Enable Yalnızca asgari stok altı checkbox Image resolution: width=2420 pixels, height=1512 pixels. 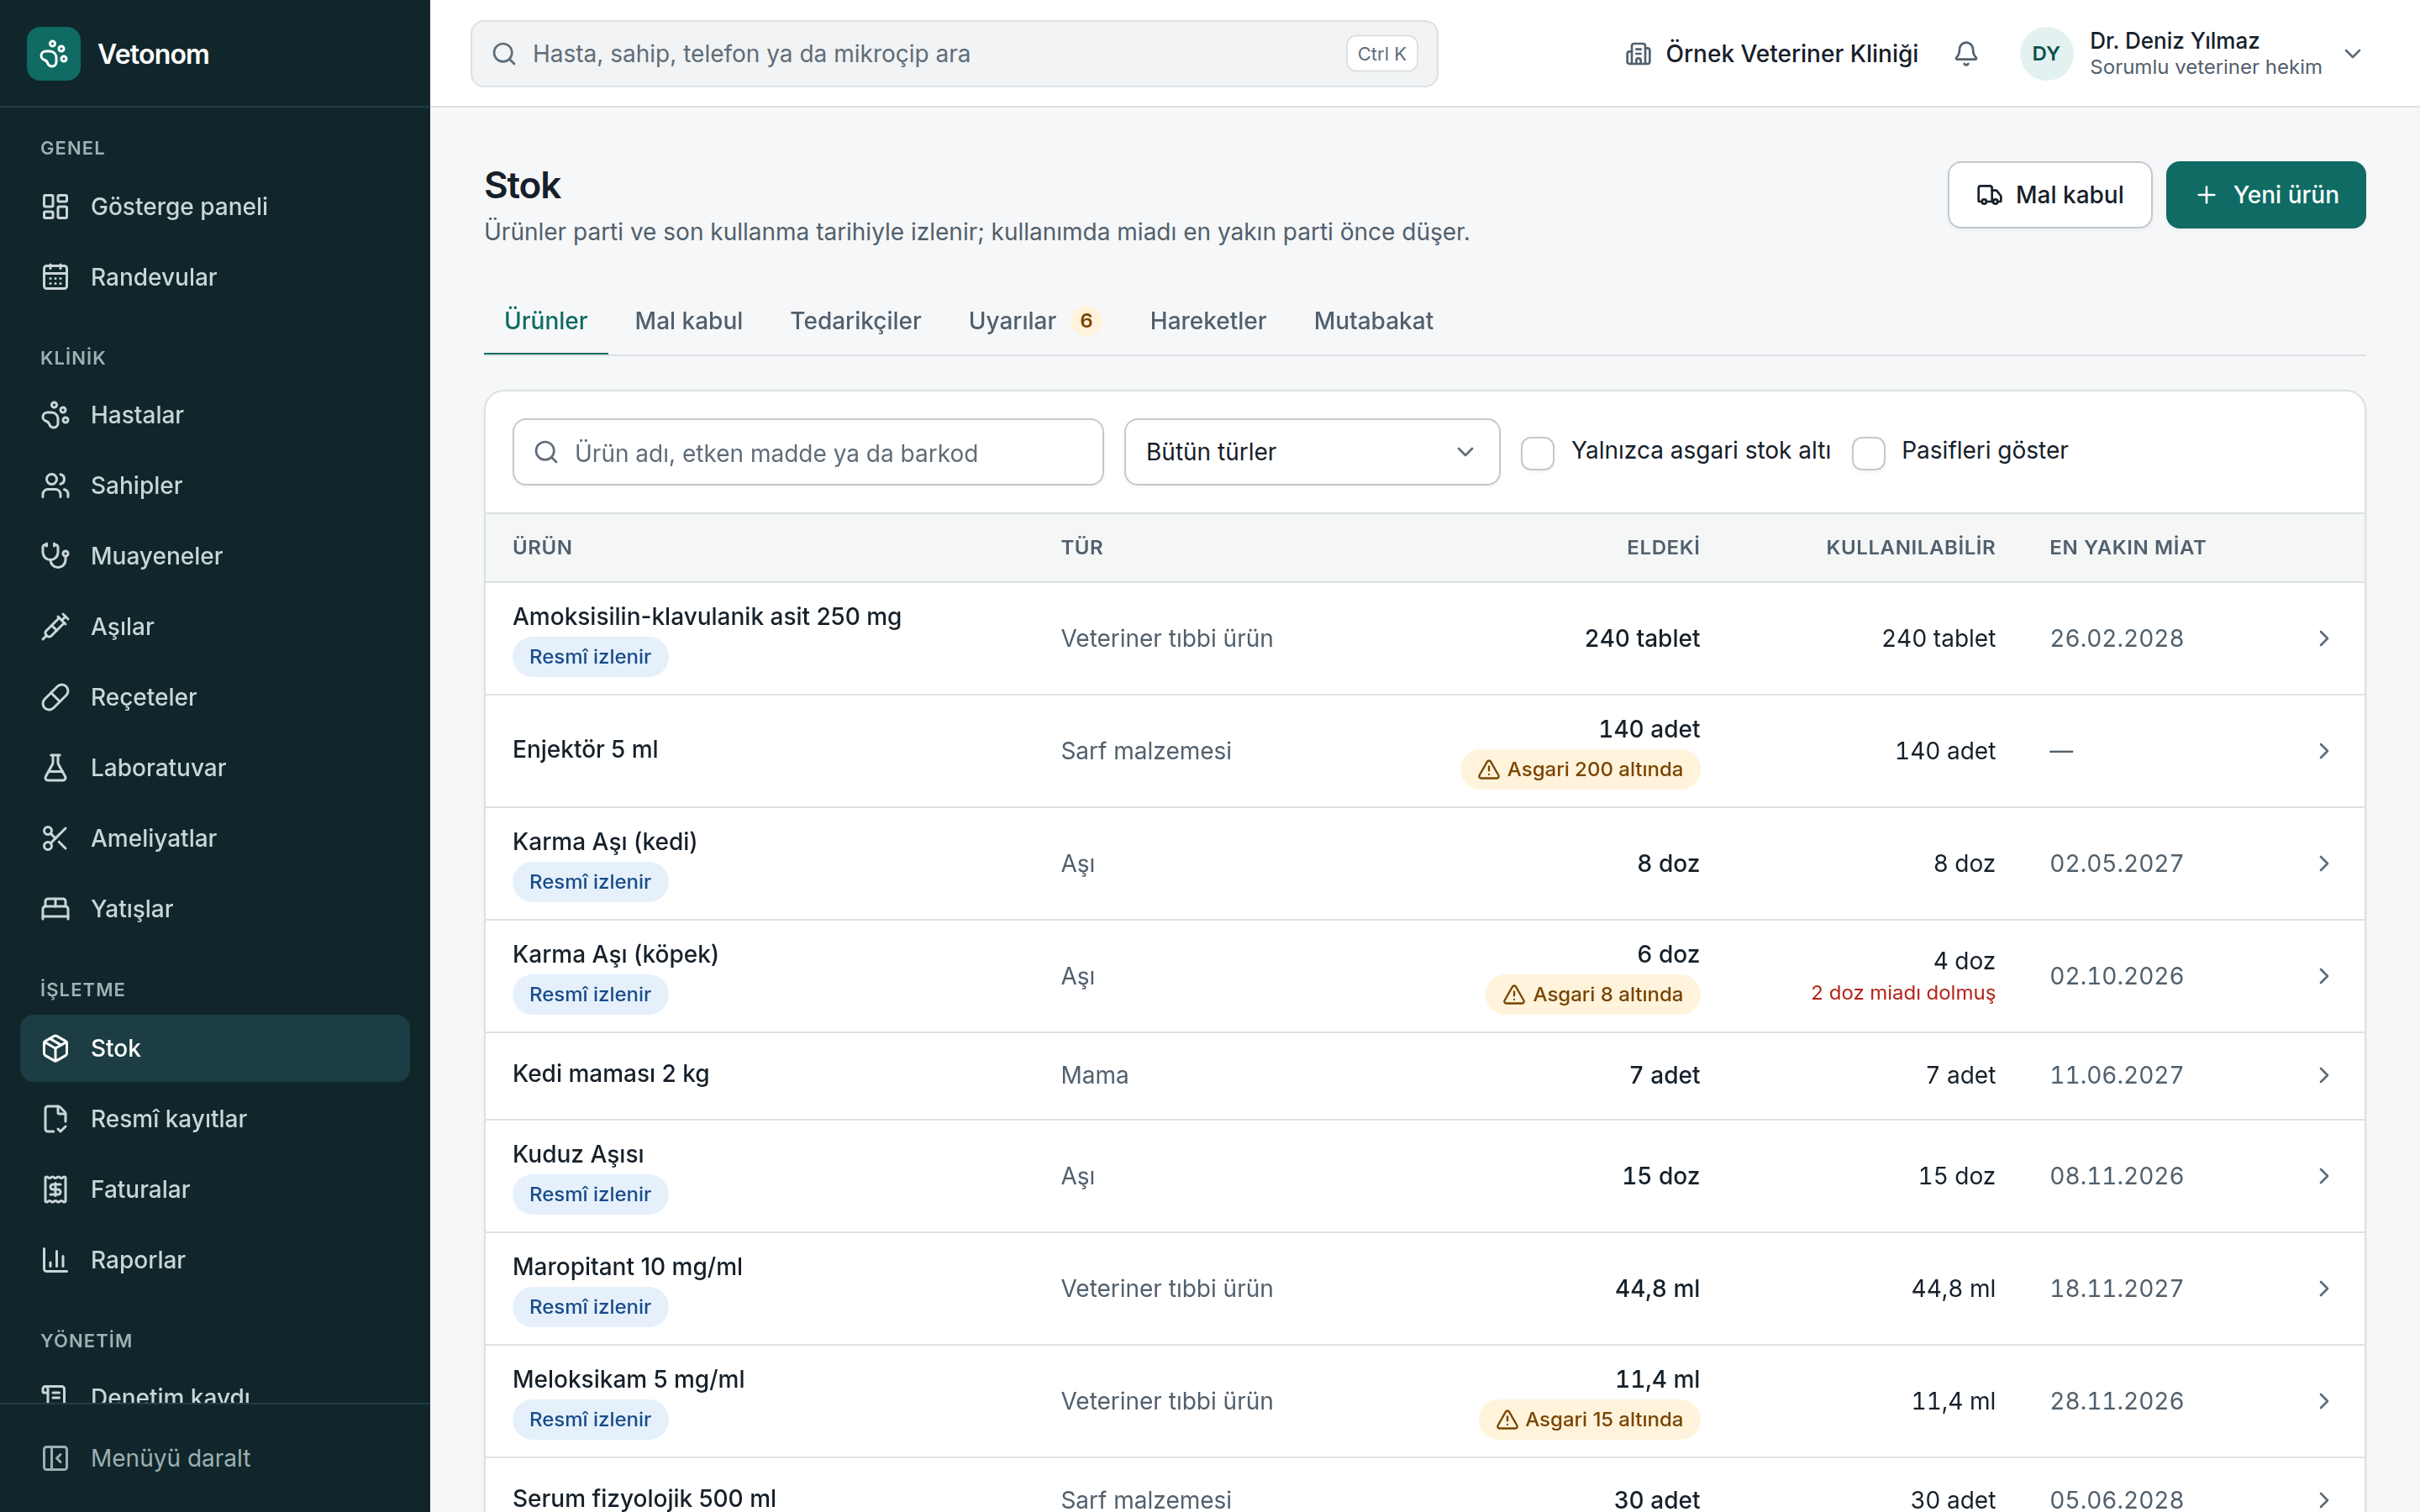pos(1537,453)
